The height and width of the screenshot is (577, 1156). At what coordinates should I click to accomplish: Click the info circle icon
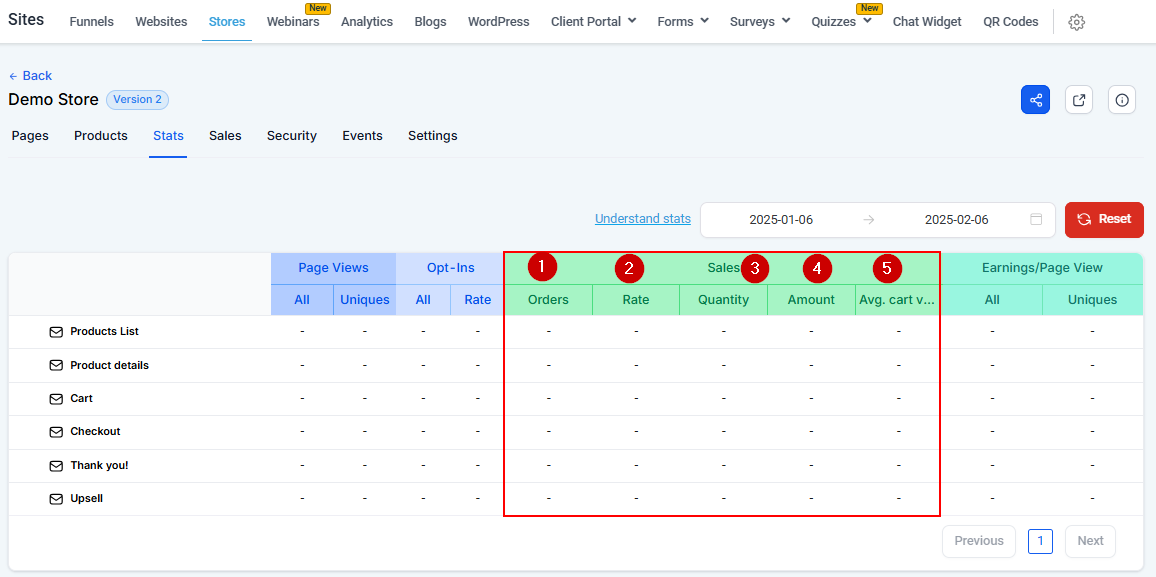1122,99
